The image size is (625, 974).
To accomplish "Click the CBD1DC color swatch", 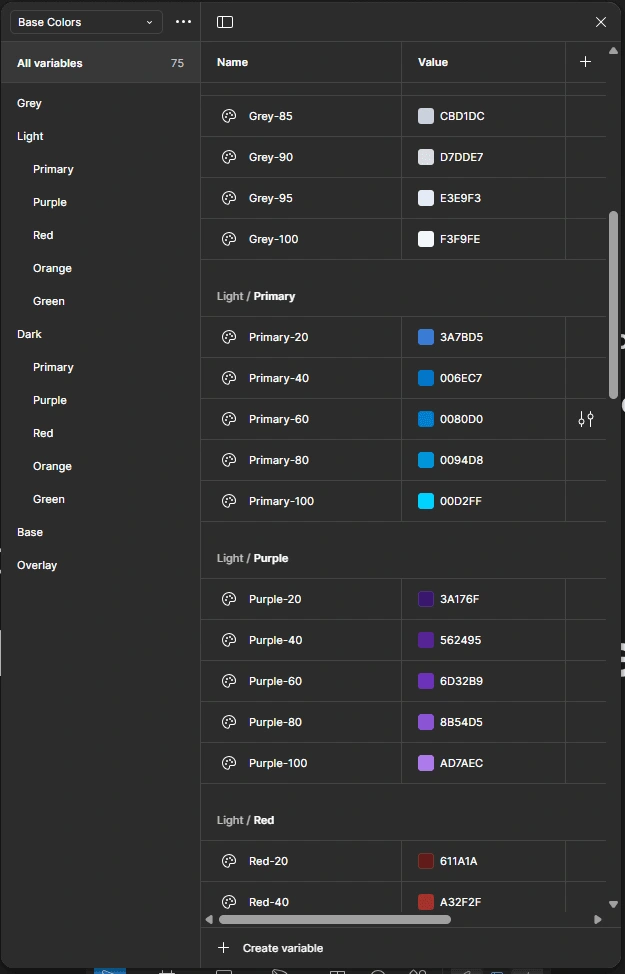I will (x=426, y=116).
